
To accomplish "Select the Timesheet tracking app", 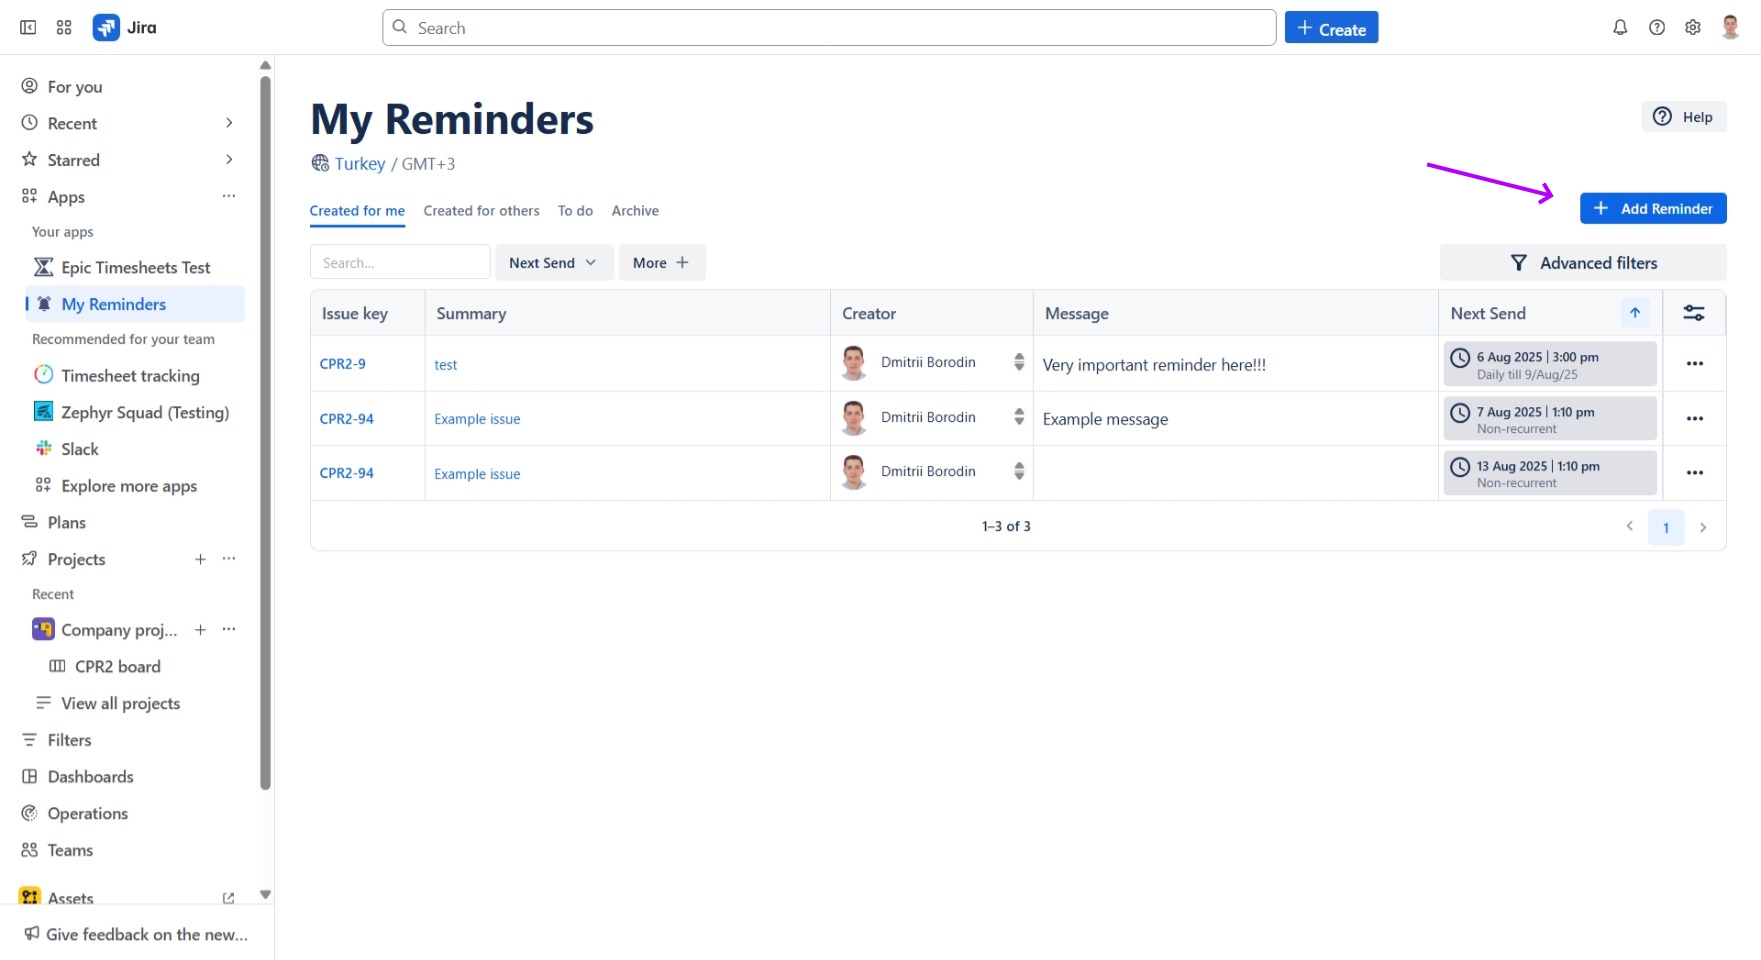I will (x=129, y=375).
